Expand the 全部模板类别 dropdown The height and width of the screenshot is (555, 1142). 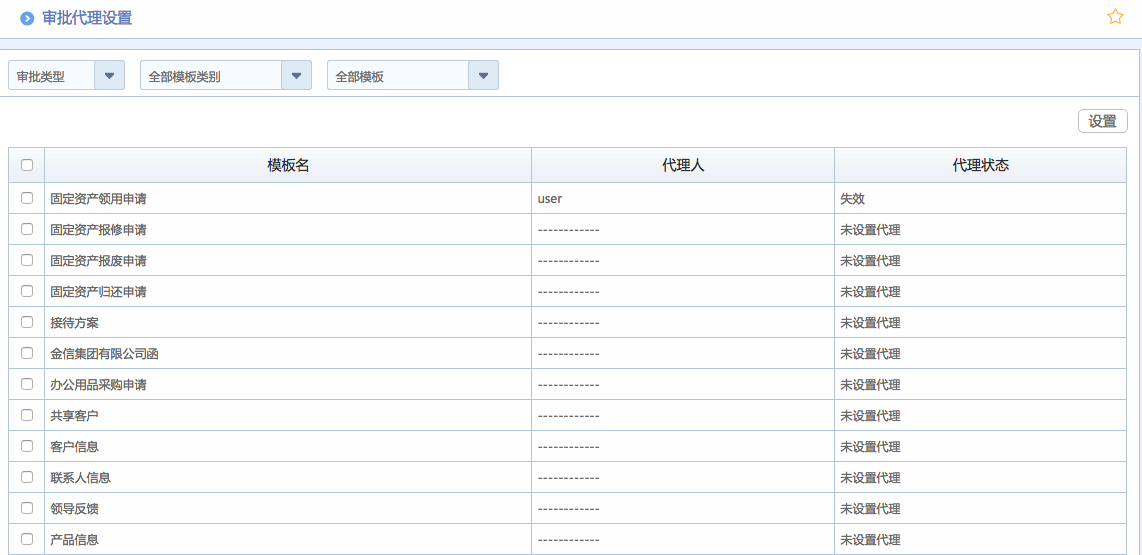[296, 76]
